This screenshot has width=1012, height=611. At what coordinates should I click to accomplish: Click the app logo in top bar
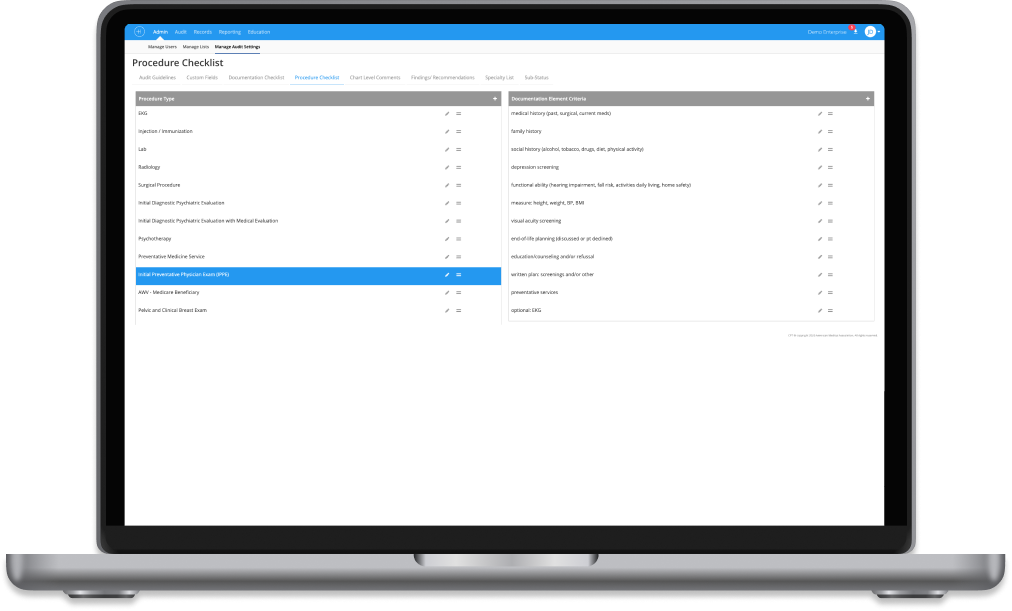click(x=139, y=32)
